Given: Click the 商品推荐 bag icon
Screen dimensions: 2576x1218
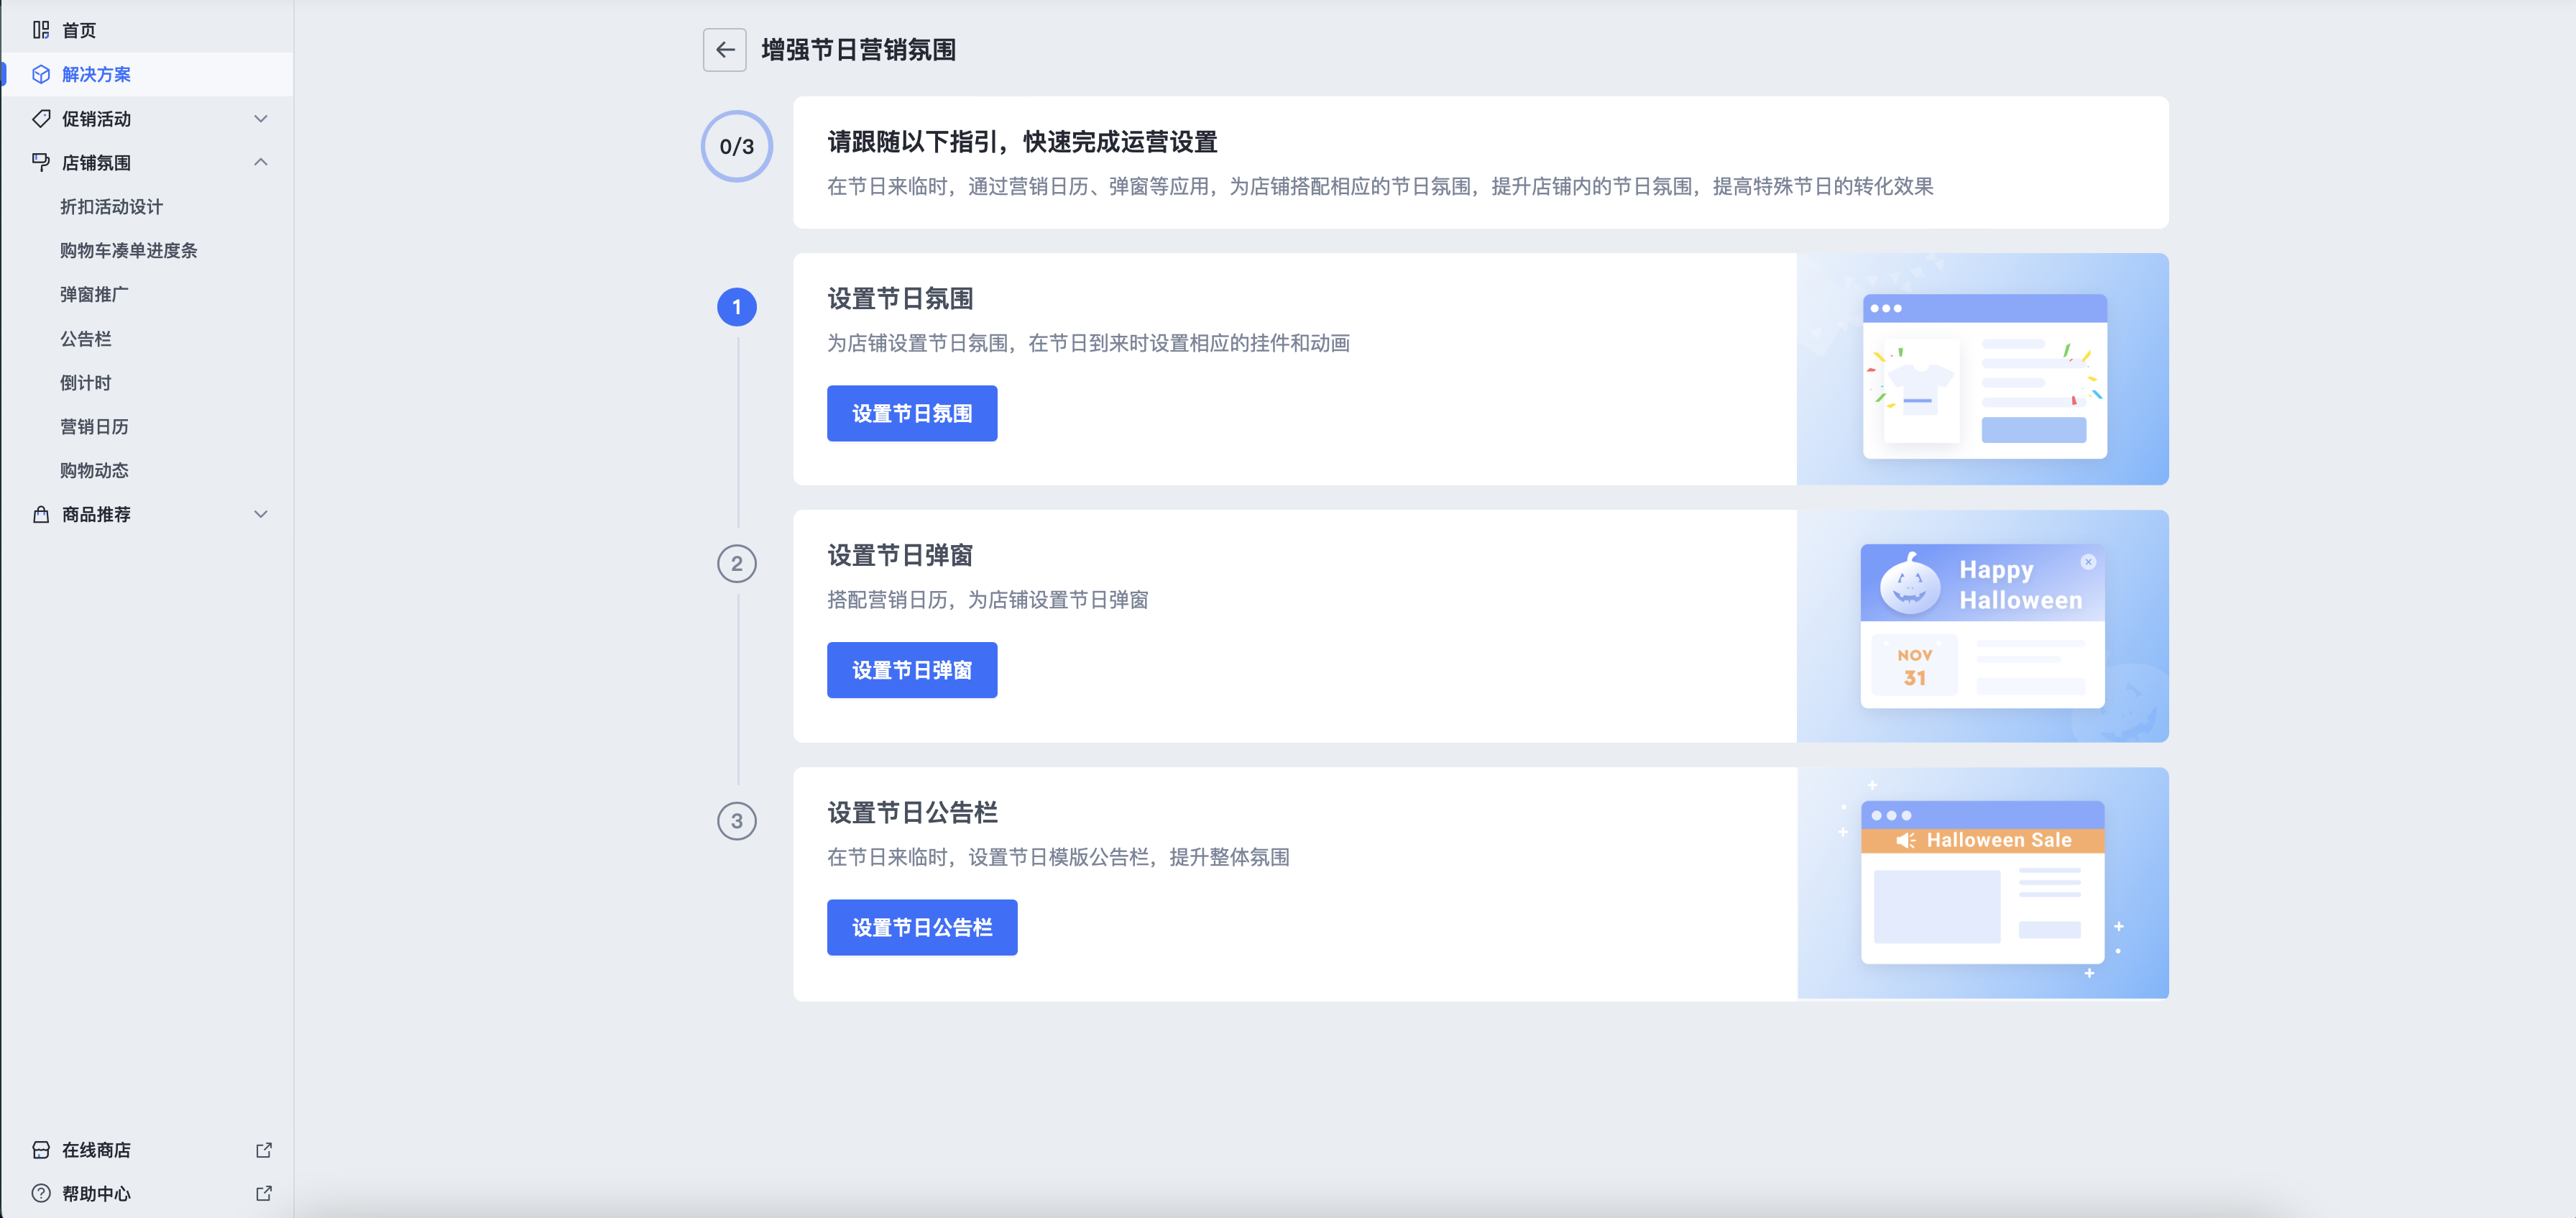Looking at the screenshot, I should click(x=41, y=514).
